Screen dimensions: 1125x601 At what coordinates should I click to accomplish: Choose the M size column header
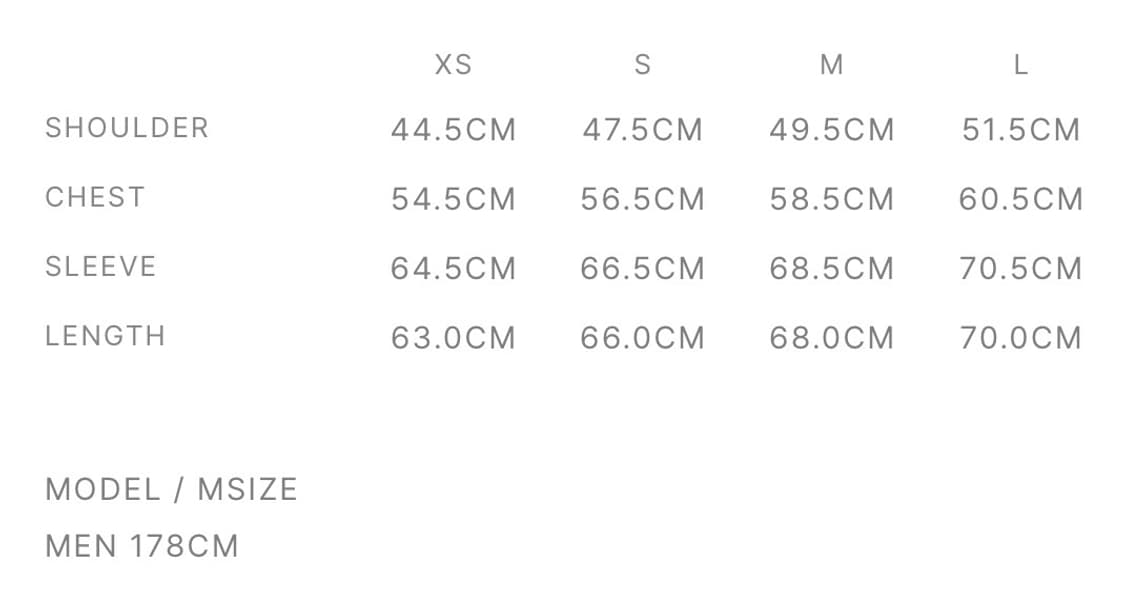[831, 66]
